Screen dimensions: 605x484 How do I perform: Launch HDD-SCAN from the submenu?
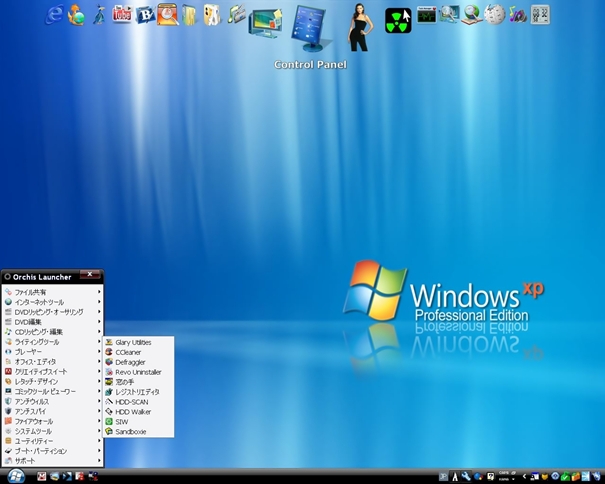(x=138, y=402)
